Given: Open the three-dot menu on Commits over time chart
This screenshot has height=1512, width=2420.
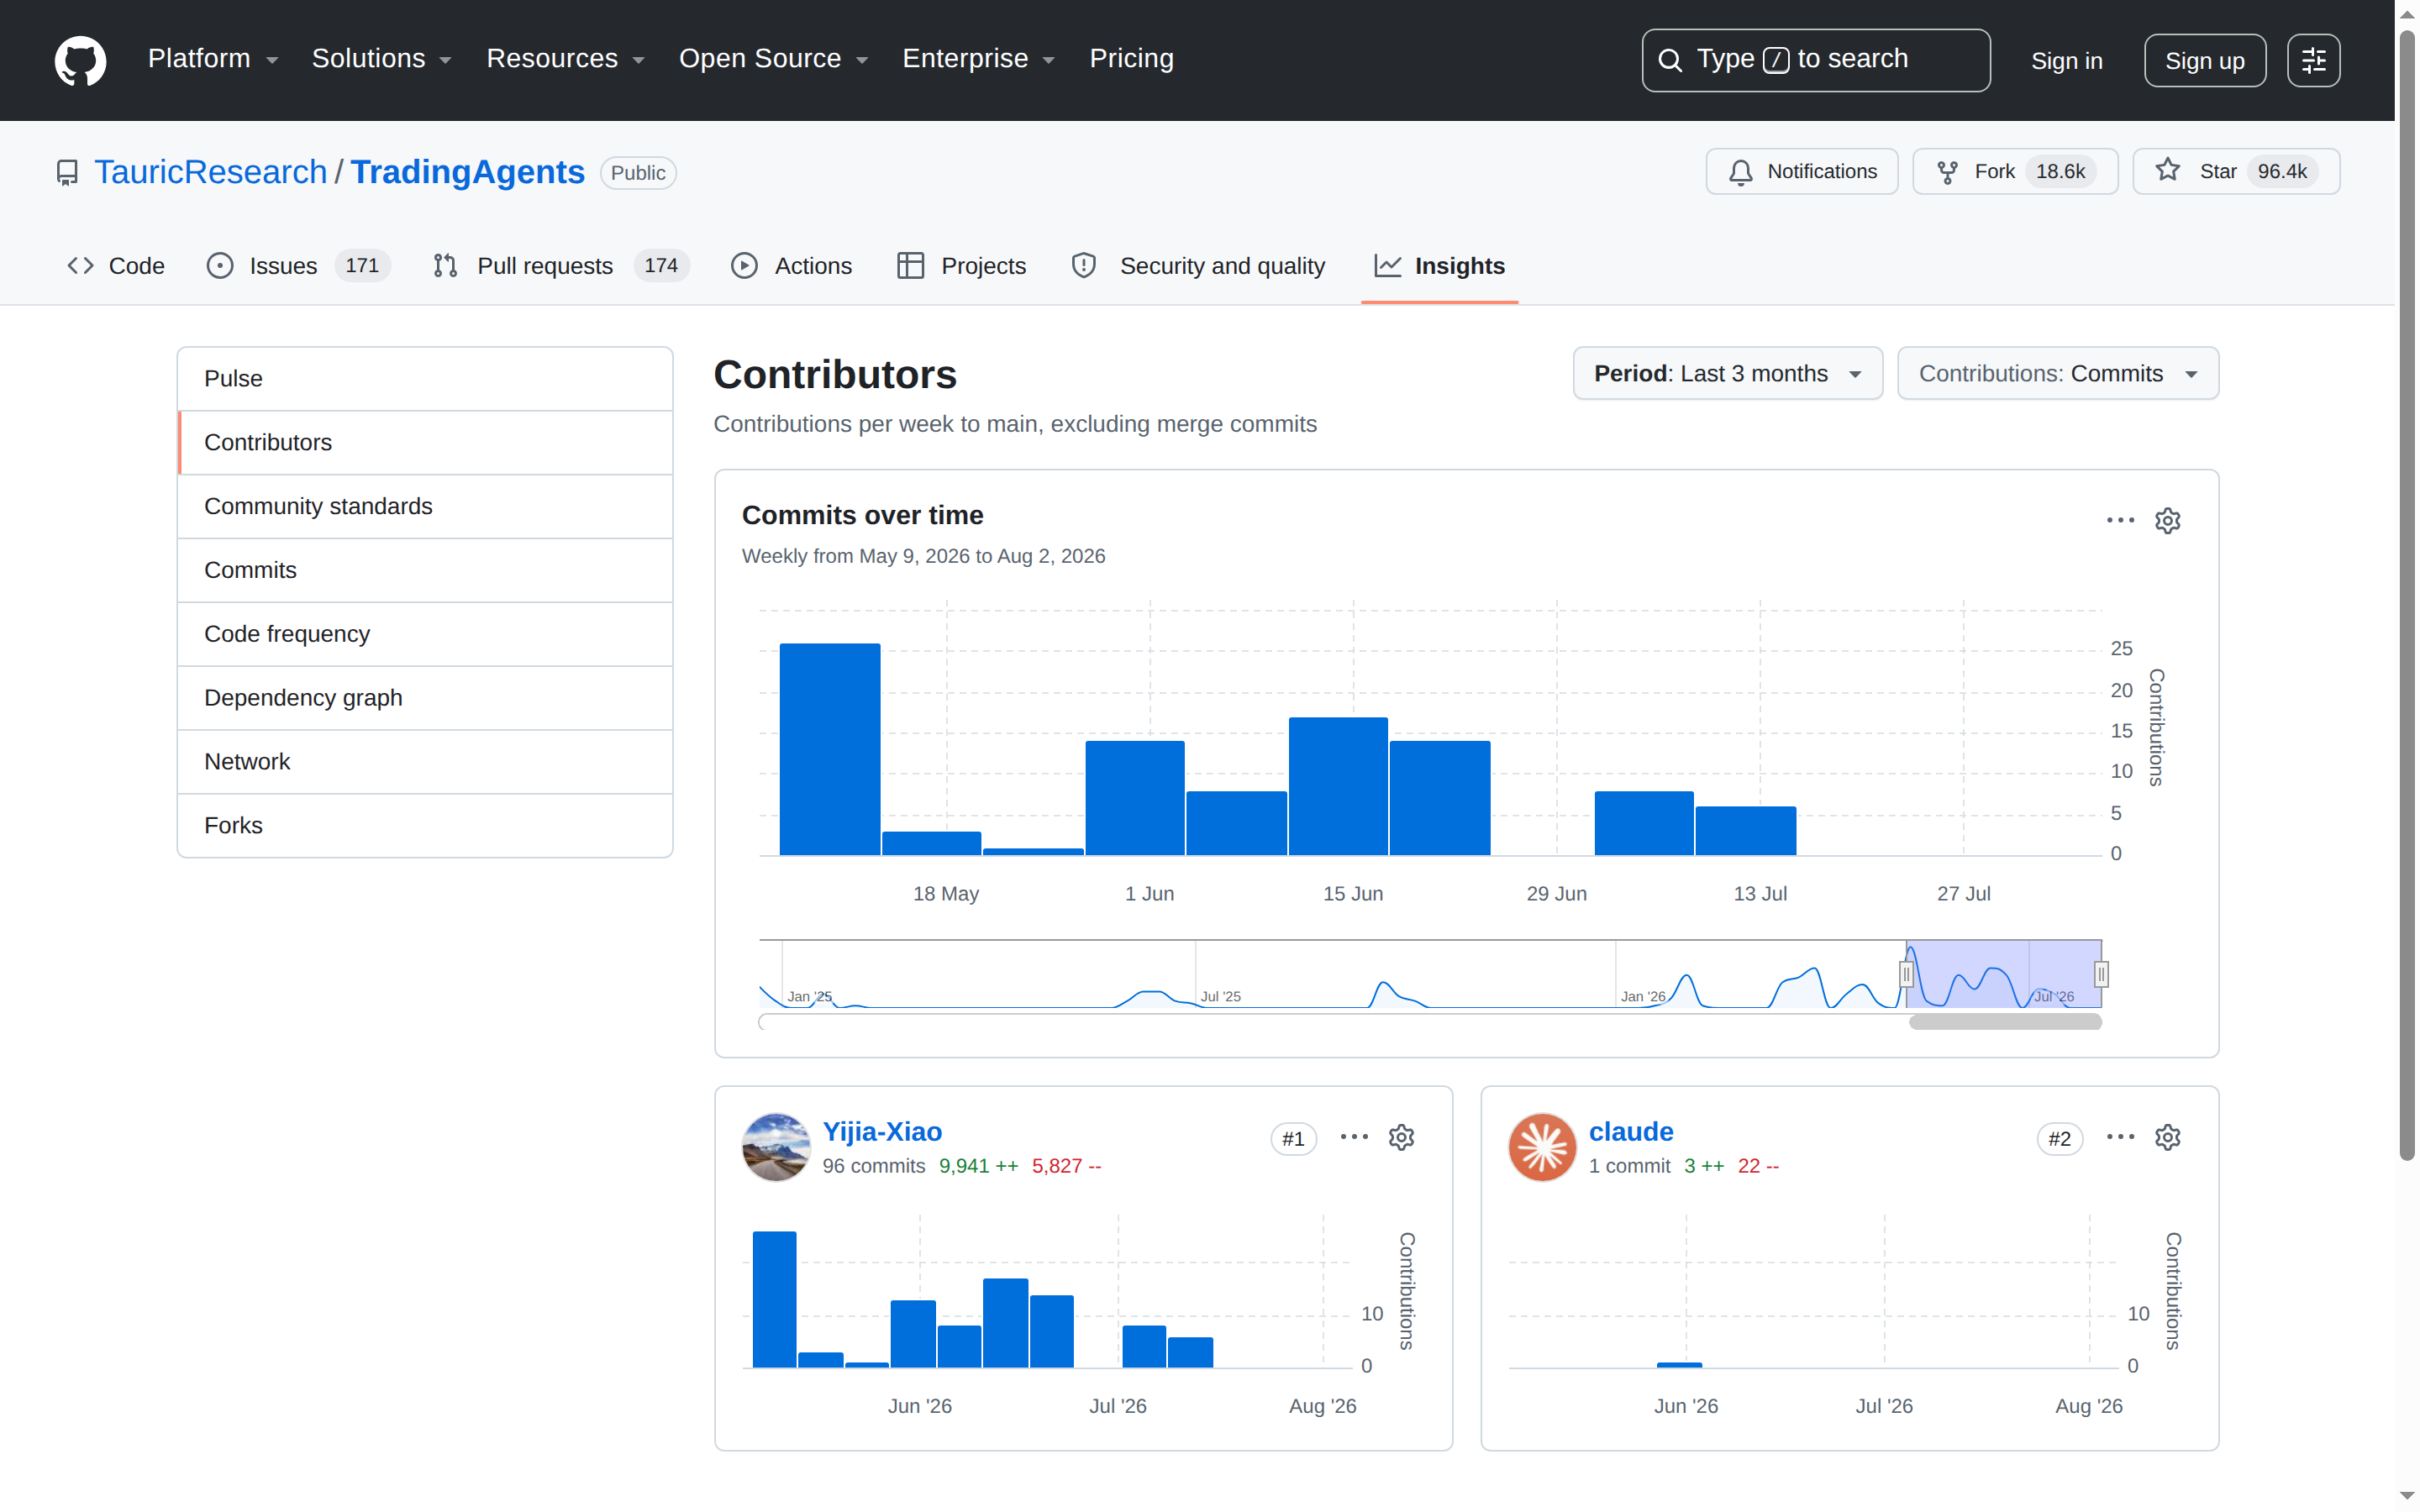Looking at the screenshot, I should point(2120,520).
